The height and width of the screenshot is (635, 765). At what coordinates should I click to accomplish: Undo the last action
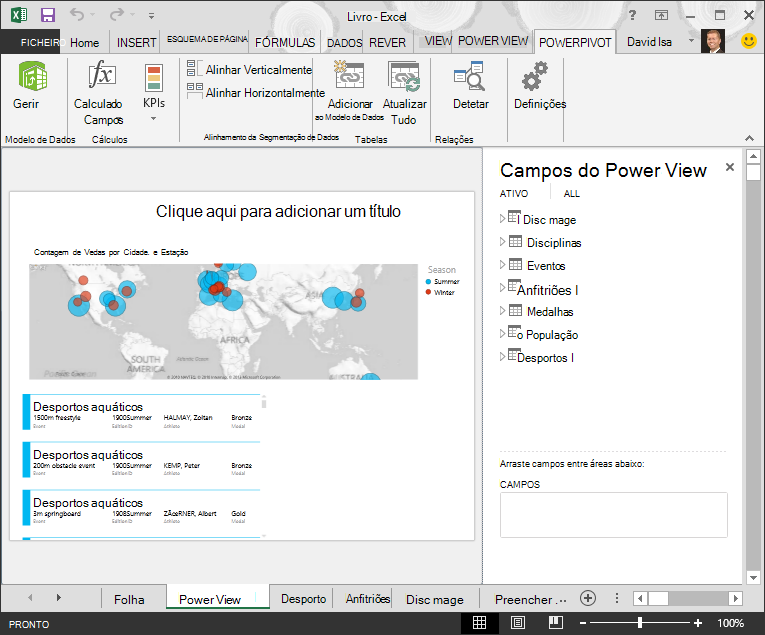(77, 15)
